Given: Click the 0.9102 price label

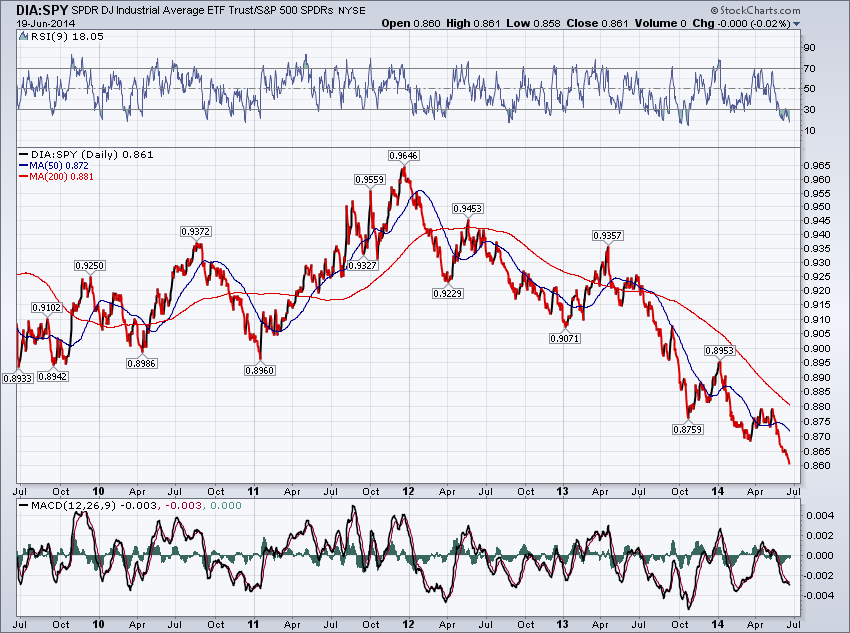Looking at the screenshot, I should [47, 307].
